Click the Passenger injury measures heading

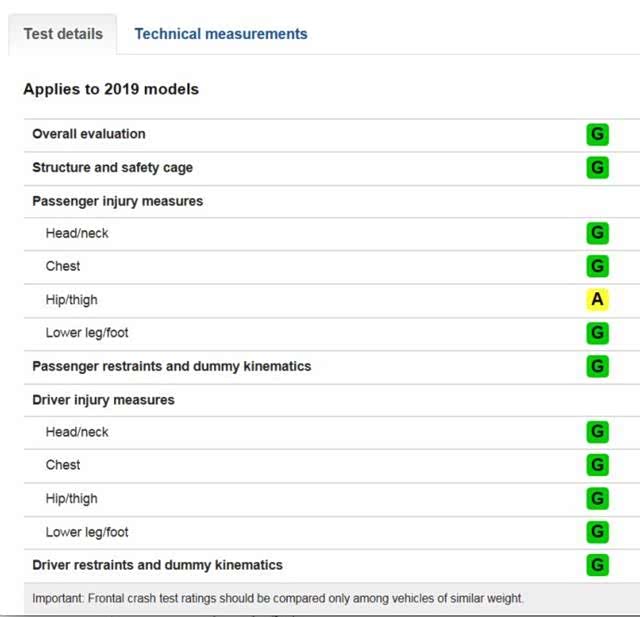click(x=117, y=201)
